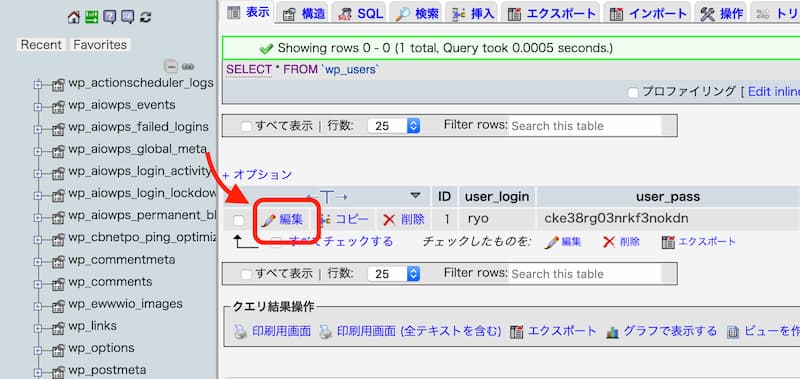Click the wp_comments table icon

[58, 283]
